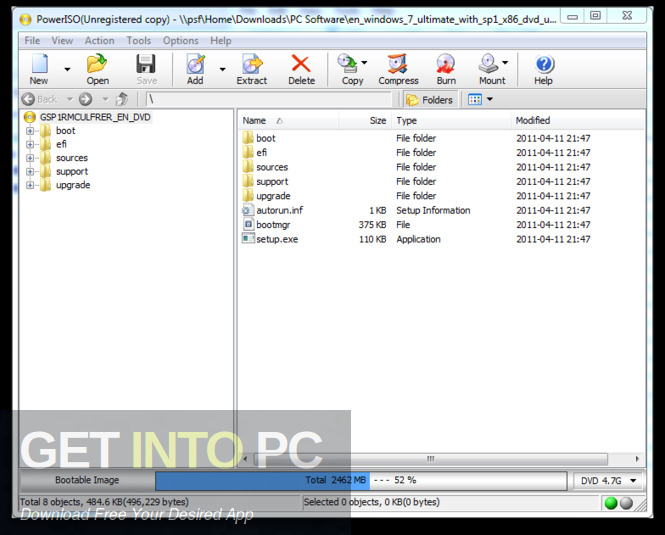Open the Tools menu

click(139, 41)
